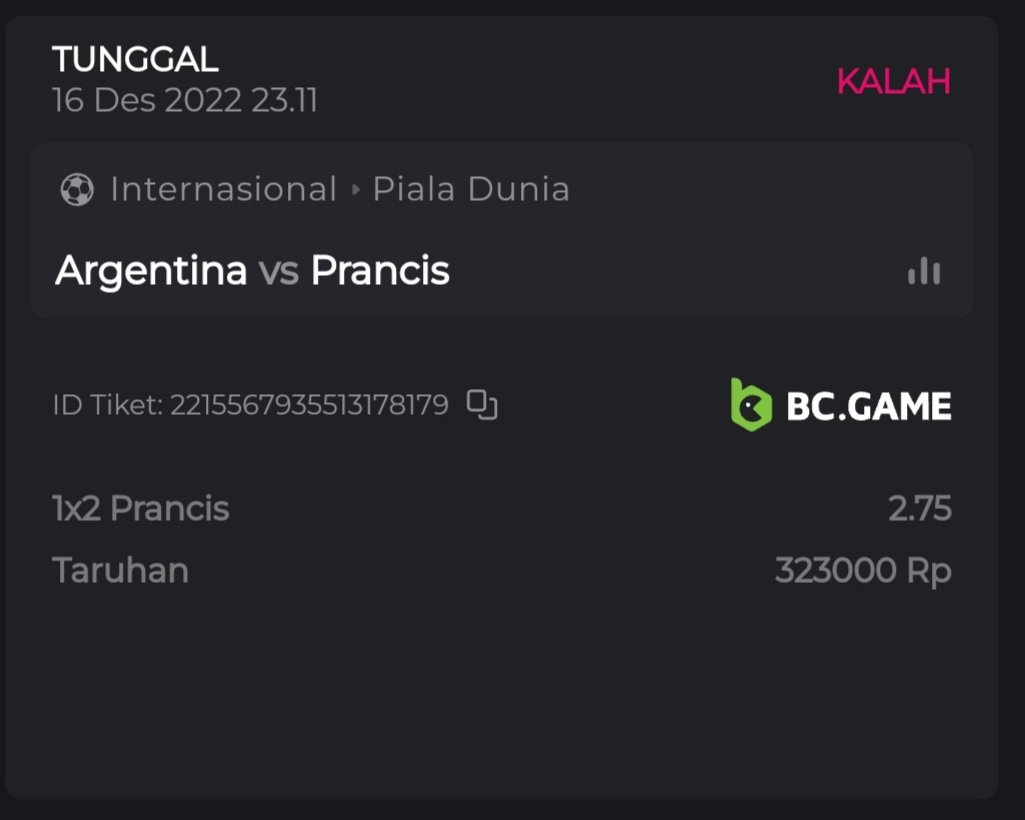
Task: Click the 2.75 odds value
Action: pos(920,509)
